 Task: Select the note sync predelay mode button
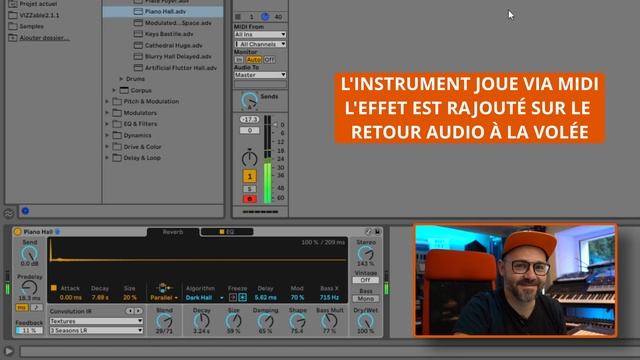coord(36,307)
